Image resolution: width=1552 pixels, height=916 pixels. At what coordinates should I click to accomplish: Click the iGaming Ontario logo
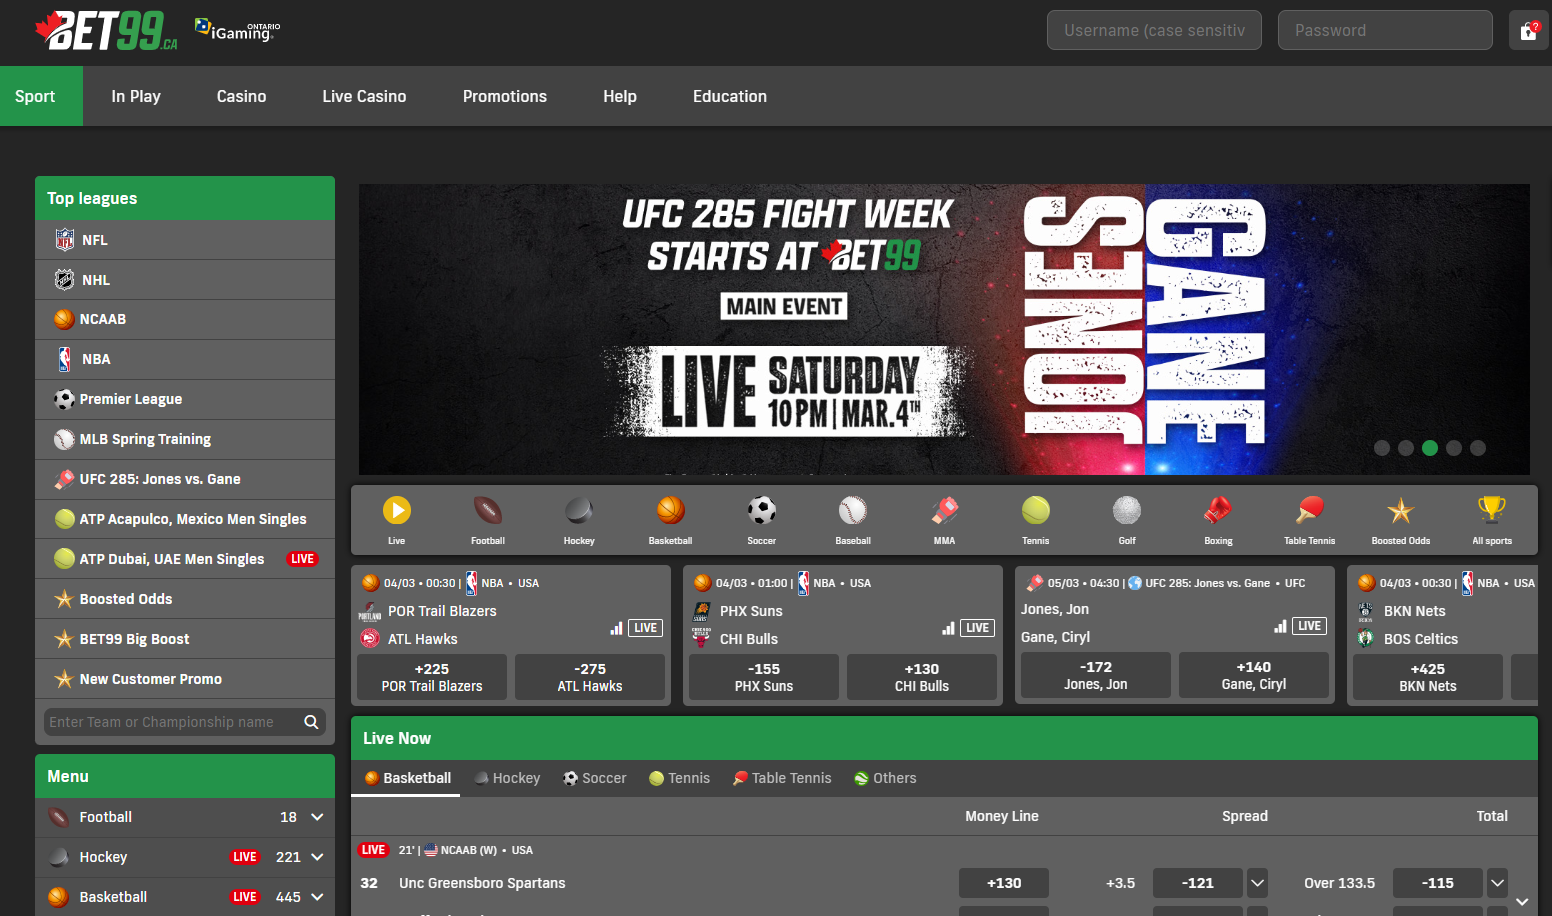238,30
